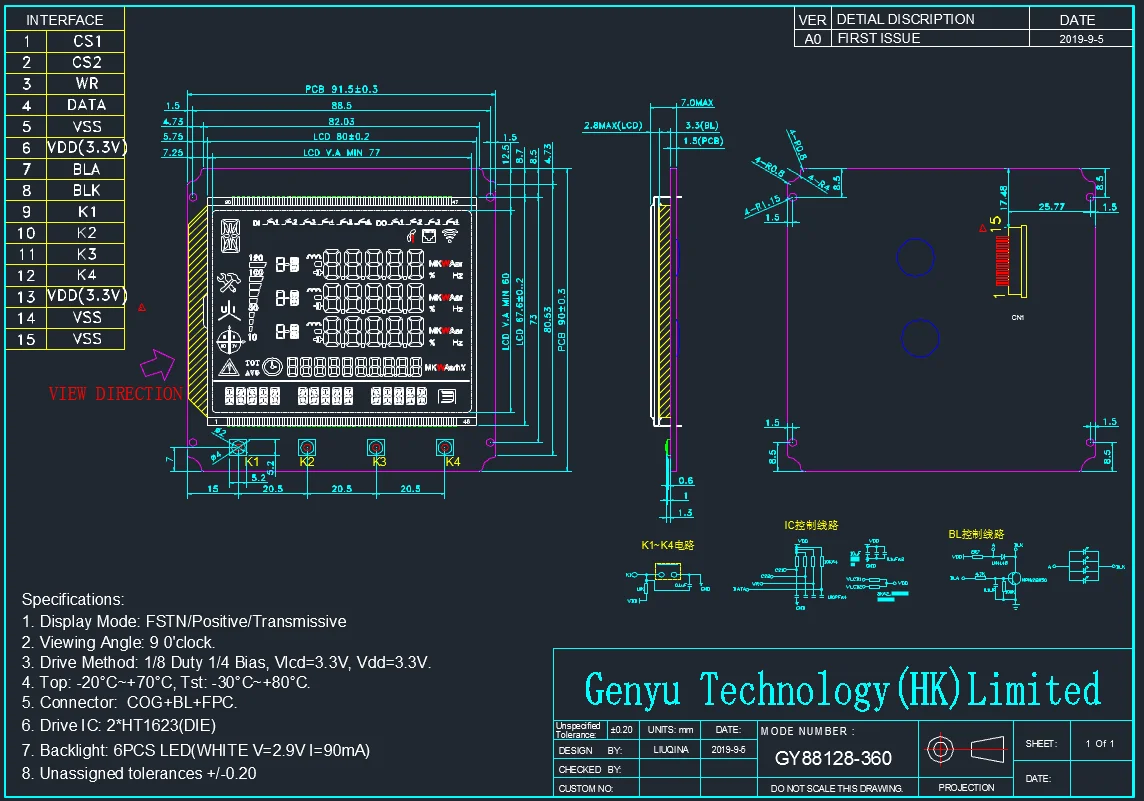This screenshot has width=1144, height=801.
Task: Select the three-phase Y symbol on the LCD
Action: point(229,311)
